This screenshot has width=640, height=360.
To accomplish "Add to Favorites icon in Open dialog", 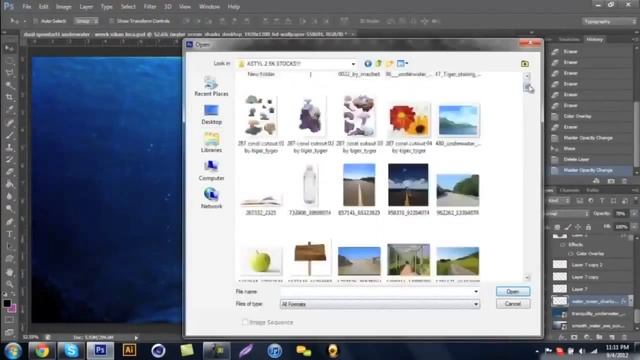I will tap(525, 64).
